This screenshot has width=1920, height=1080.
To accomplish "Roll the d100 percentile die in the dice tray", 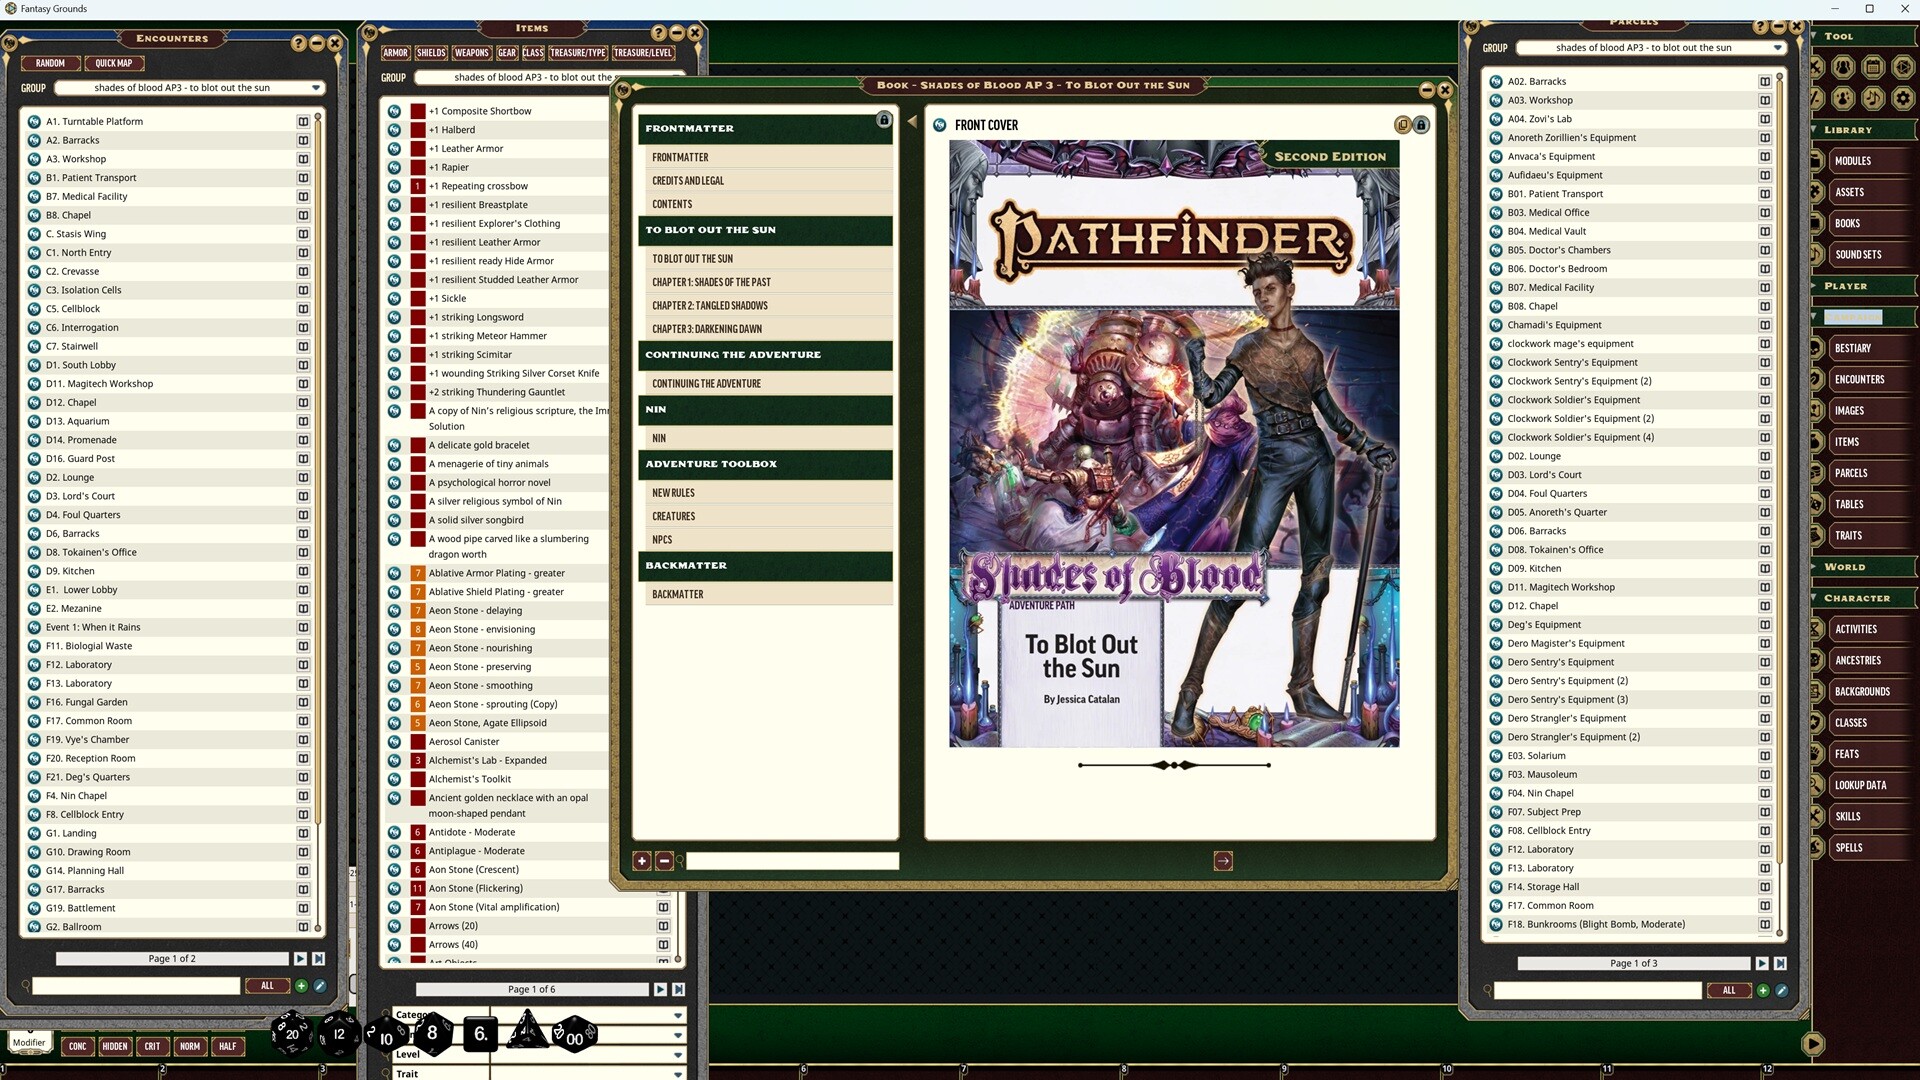I will coord(572,1040).
